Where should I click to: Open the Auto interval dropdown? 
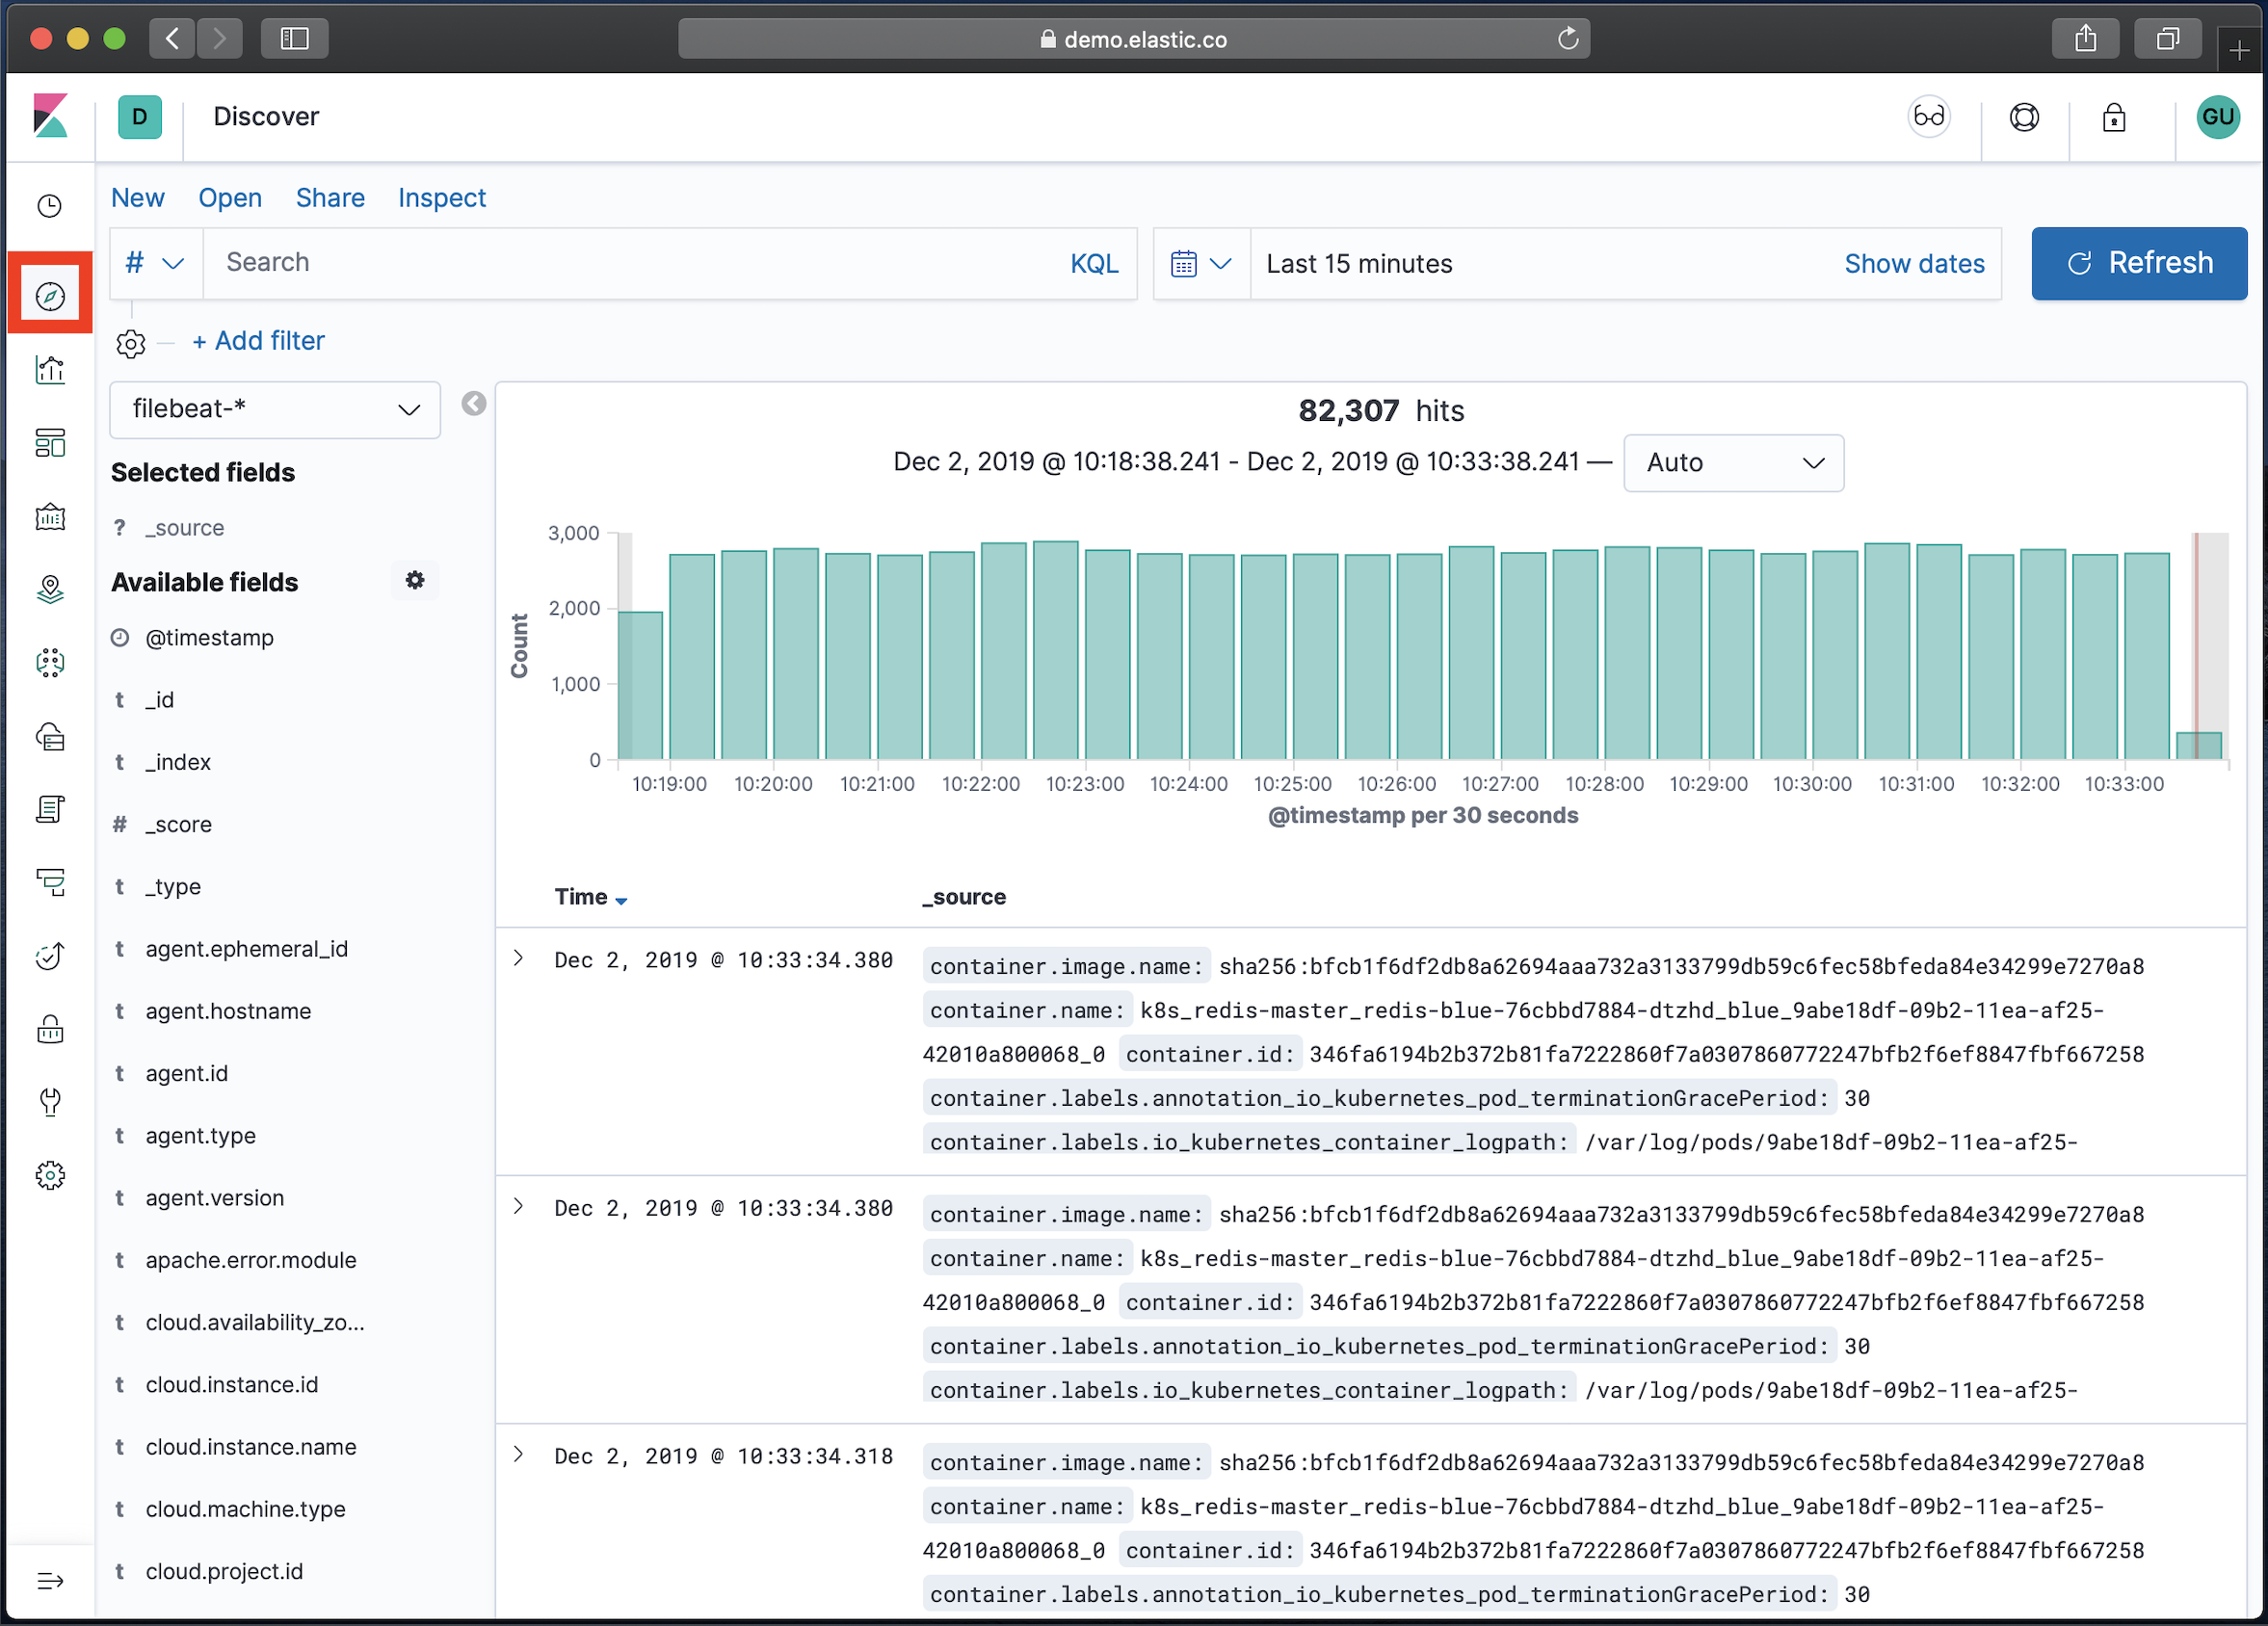coord(1733,463)
